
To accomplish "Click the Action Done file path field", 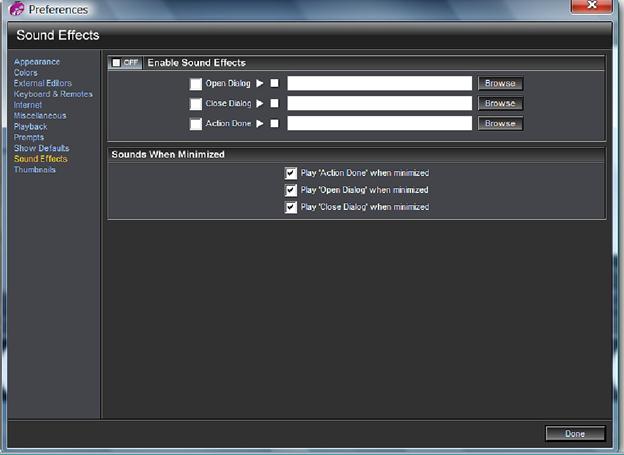I will (379, 123).
